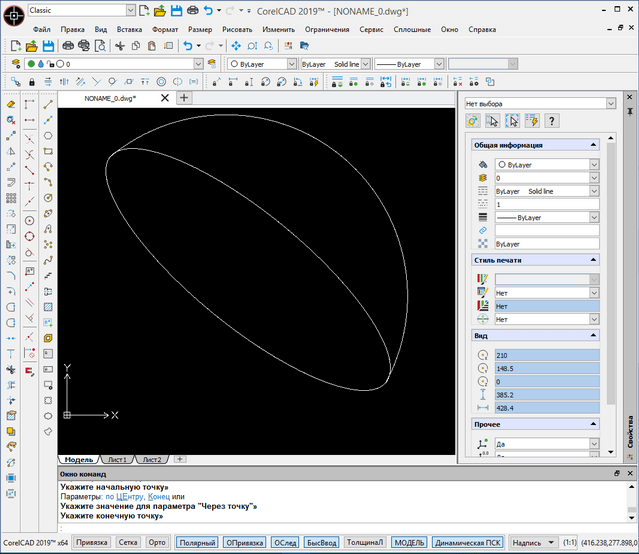The width and height of the screenshot is (639, 554).
Task: Click the Quick Select icon in Properties panel
Action: coord(531,121)
